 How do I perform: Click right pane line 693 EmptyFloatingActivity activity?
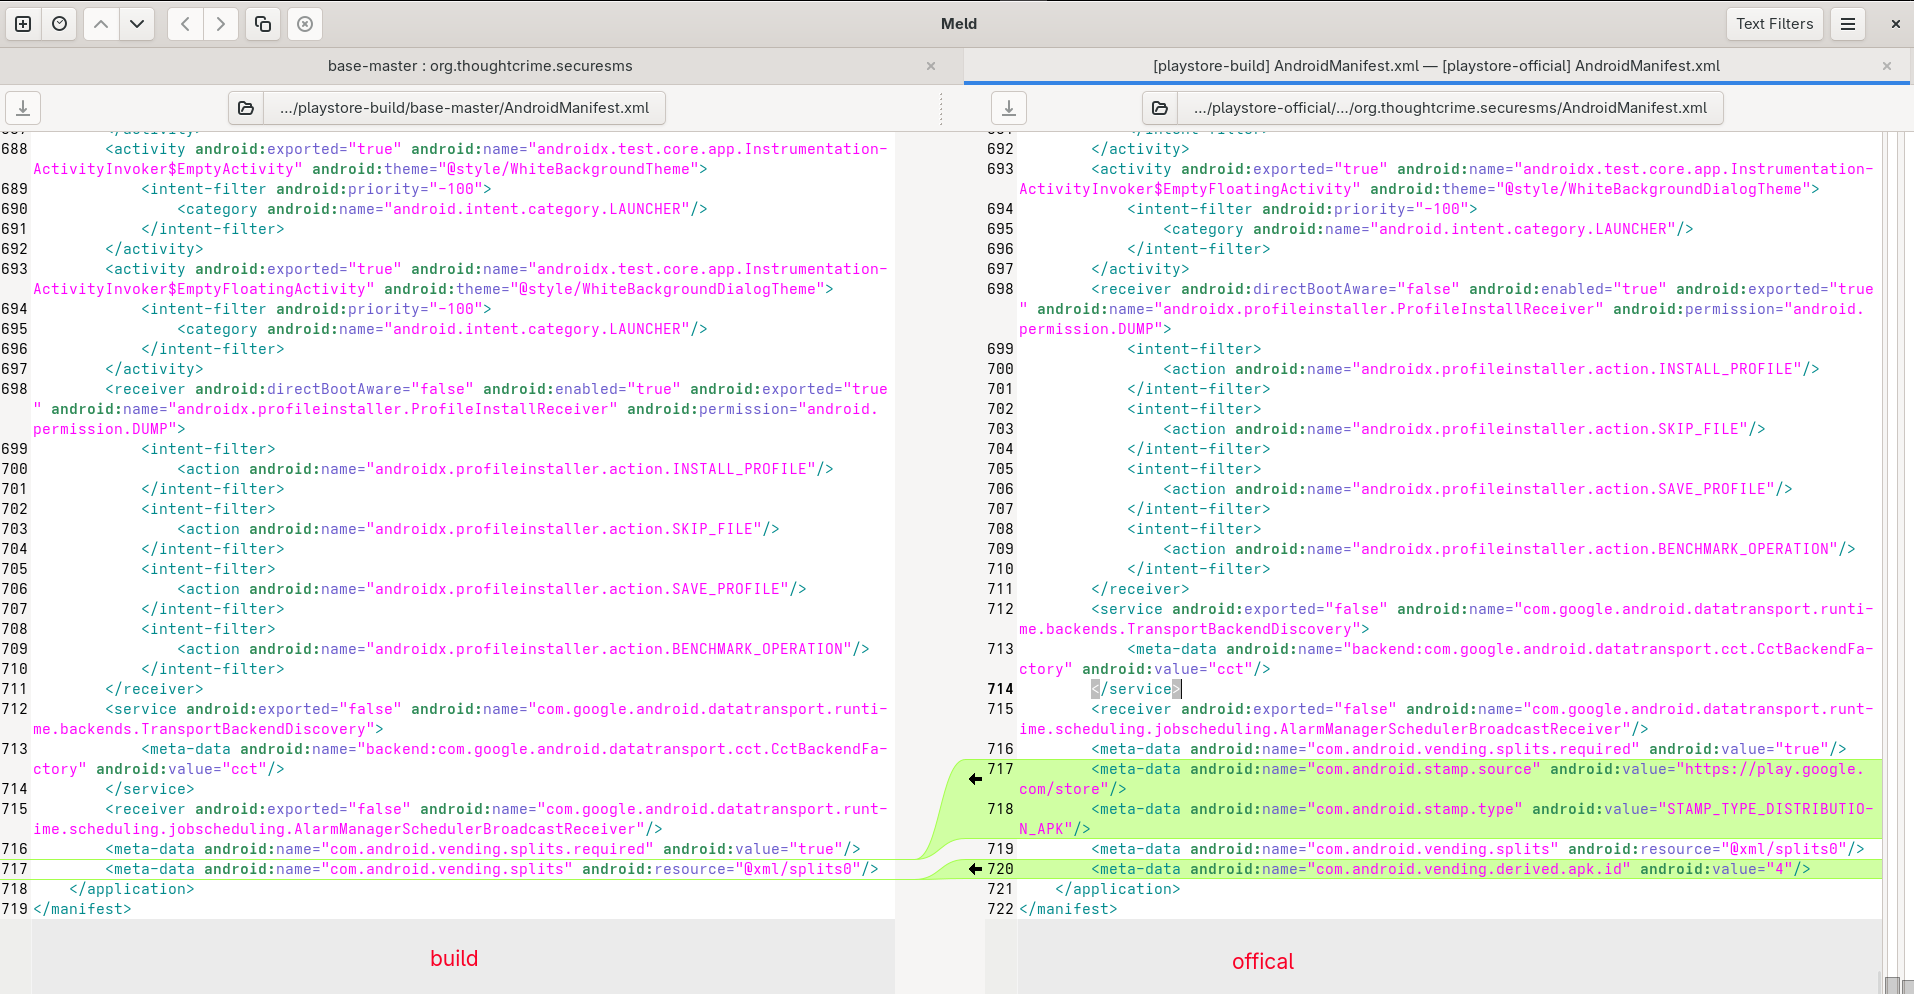[x=1446, y=179]
